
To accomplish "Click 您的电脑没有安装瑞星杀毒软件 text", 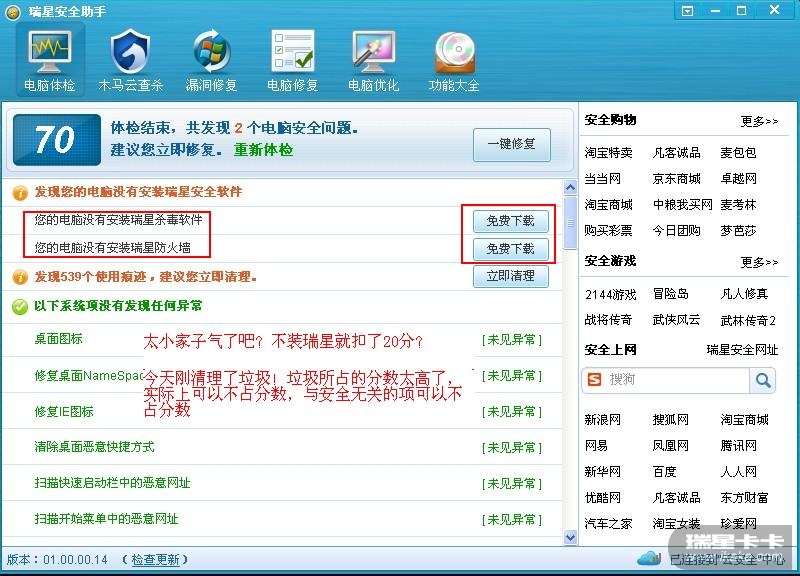I will [x=118, y=220].
